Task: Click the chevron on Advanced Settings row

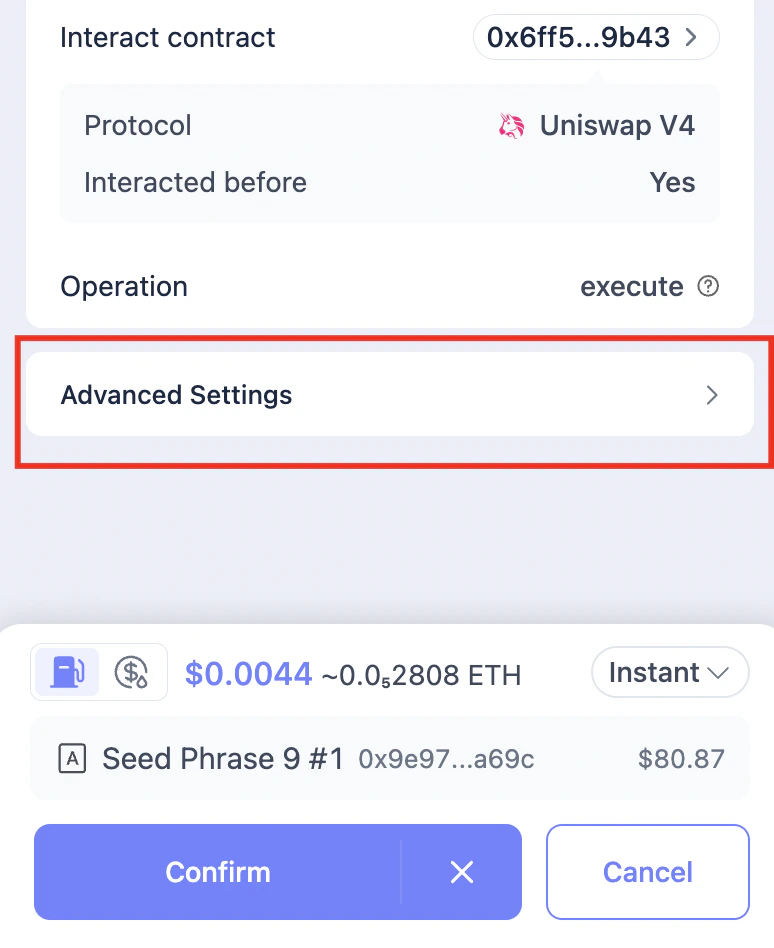Action: [712, 395]
